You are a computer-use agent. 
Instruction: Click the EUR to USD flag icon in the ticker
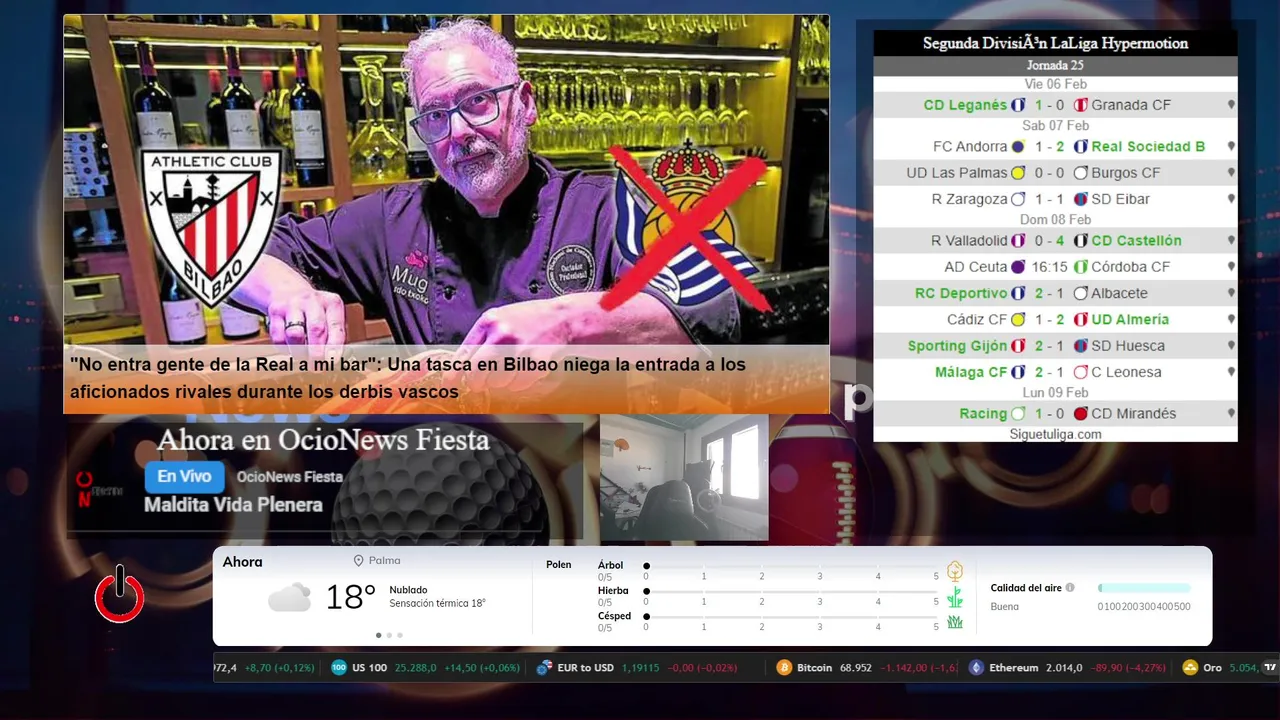544,668
